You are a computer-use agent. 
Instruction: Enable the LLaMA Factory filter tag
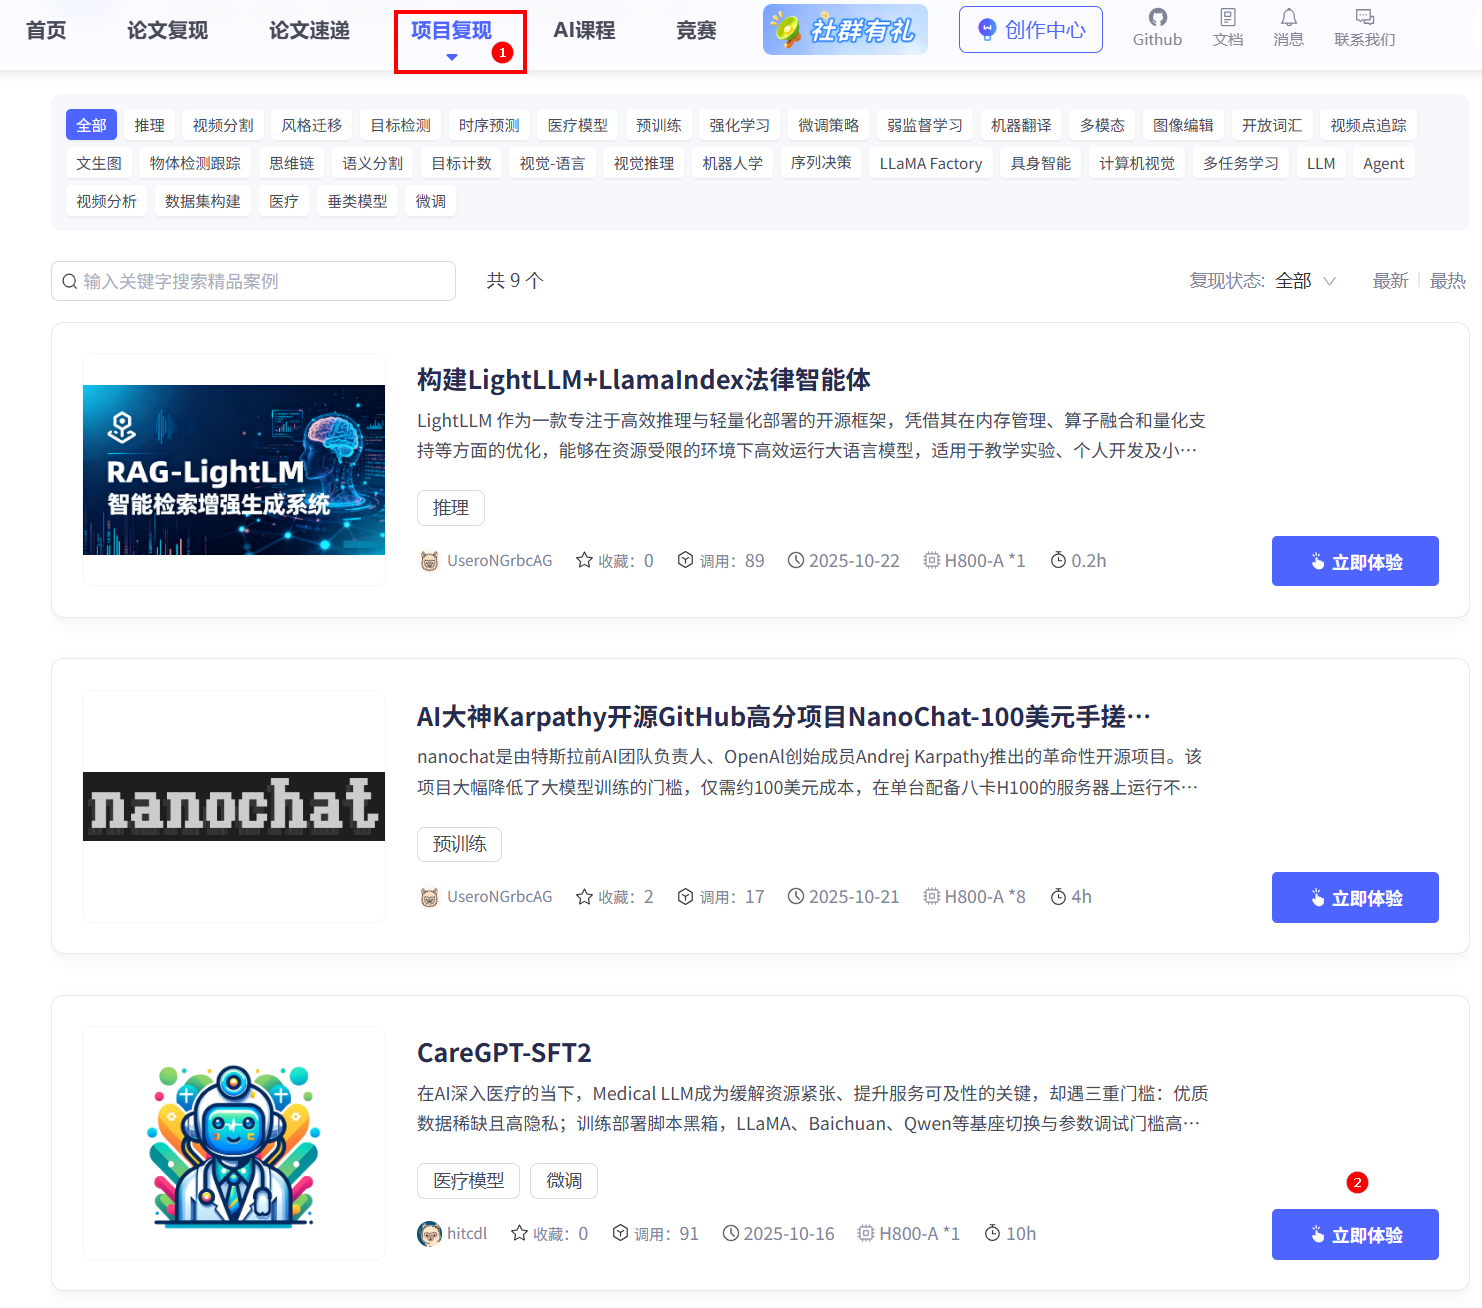(930, 162)
